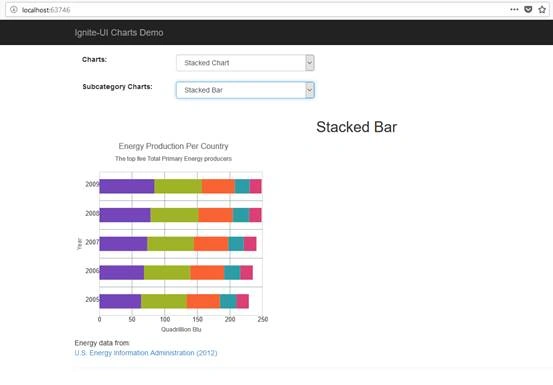
Task: Click the Year axis title
Action: coord(79,244)
